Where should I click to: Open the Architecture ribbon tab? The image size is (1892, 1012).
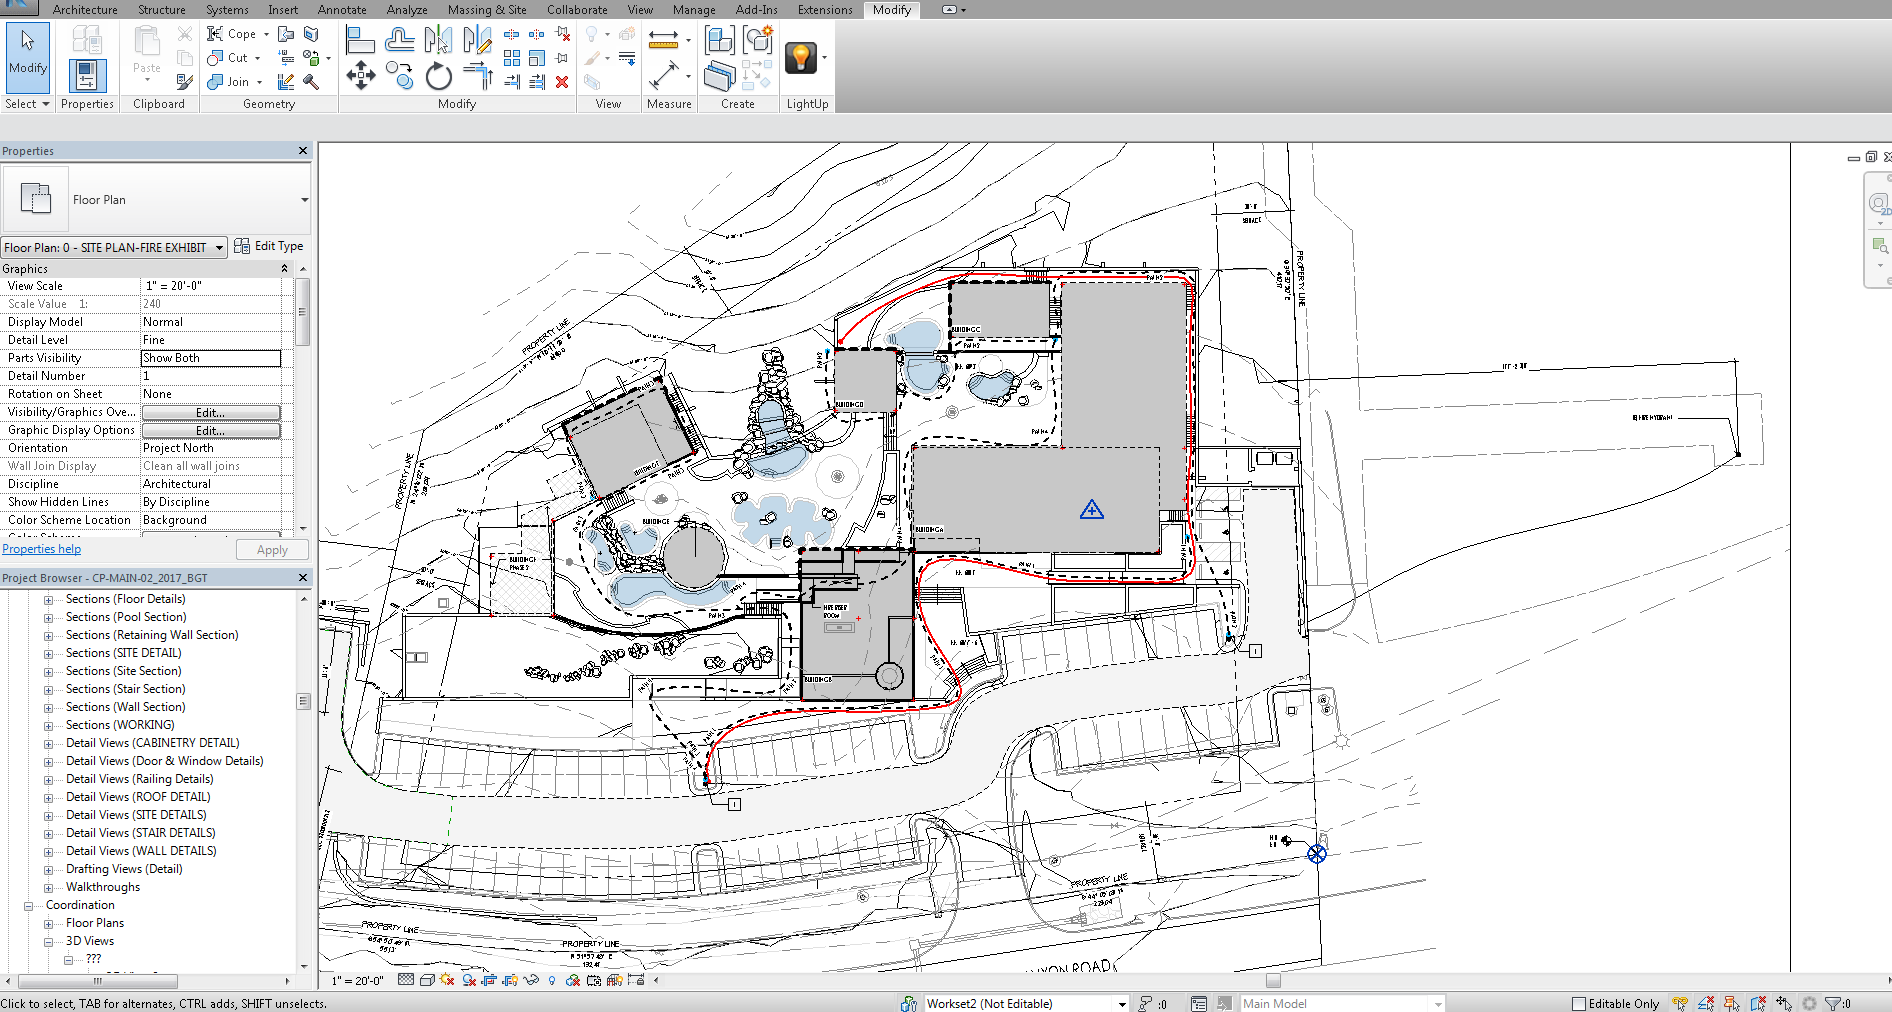tap(85, 10)
